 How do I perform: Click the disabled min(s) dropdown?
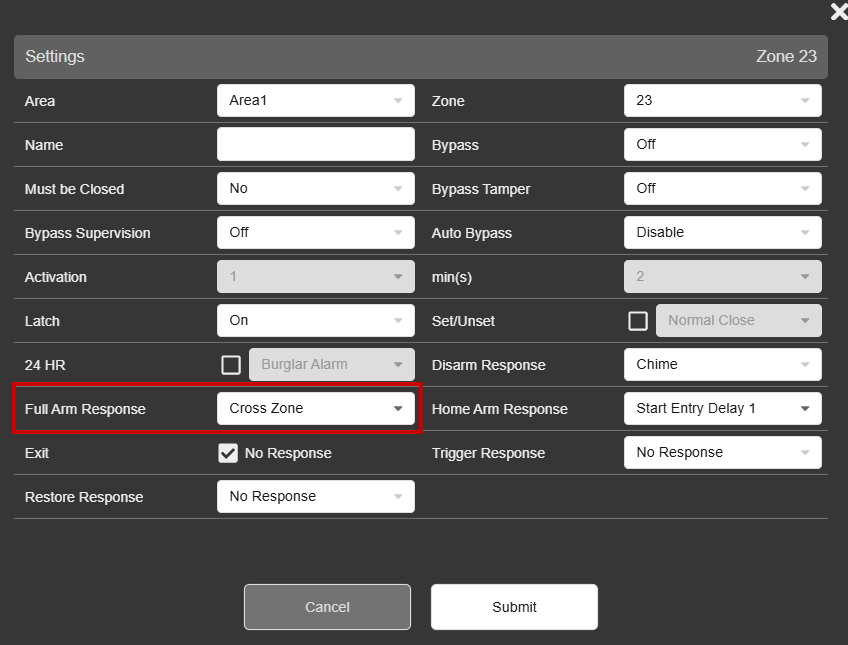click(723, 277)
